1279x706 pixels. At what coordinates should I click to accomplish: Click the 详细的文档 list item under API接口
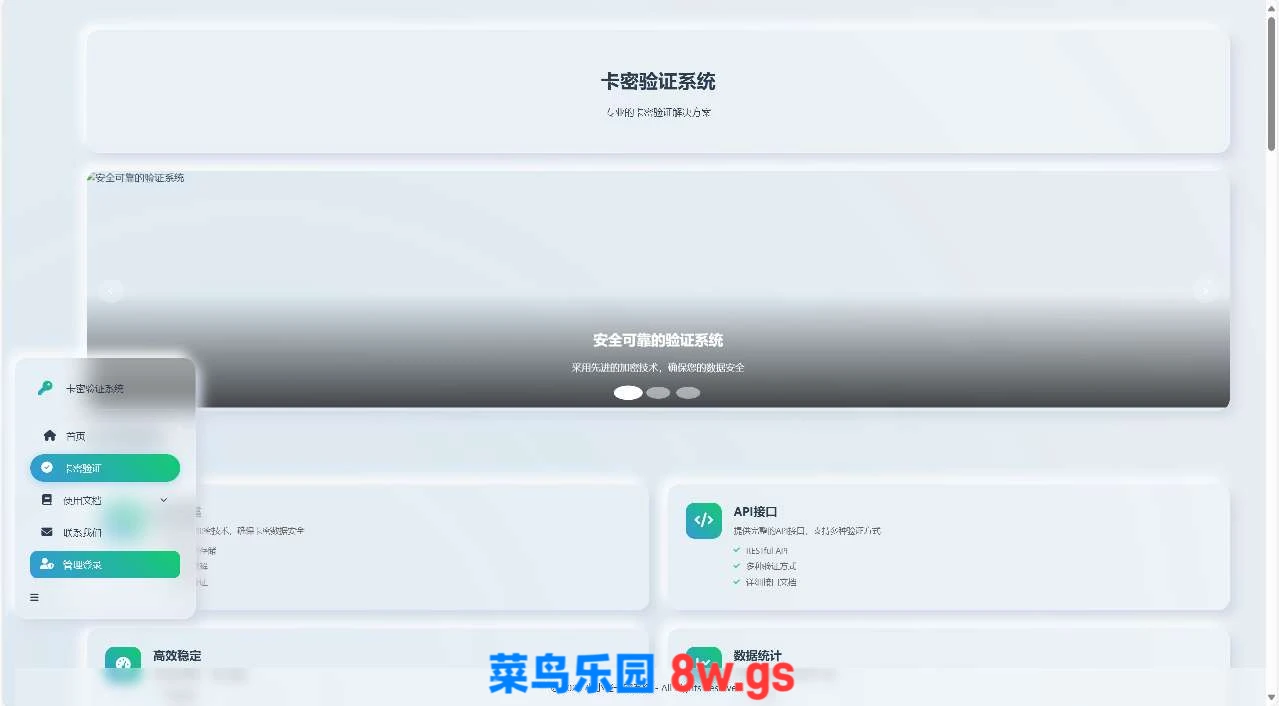click(x=770, y=582)
